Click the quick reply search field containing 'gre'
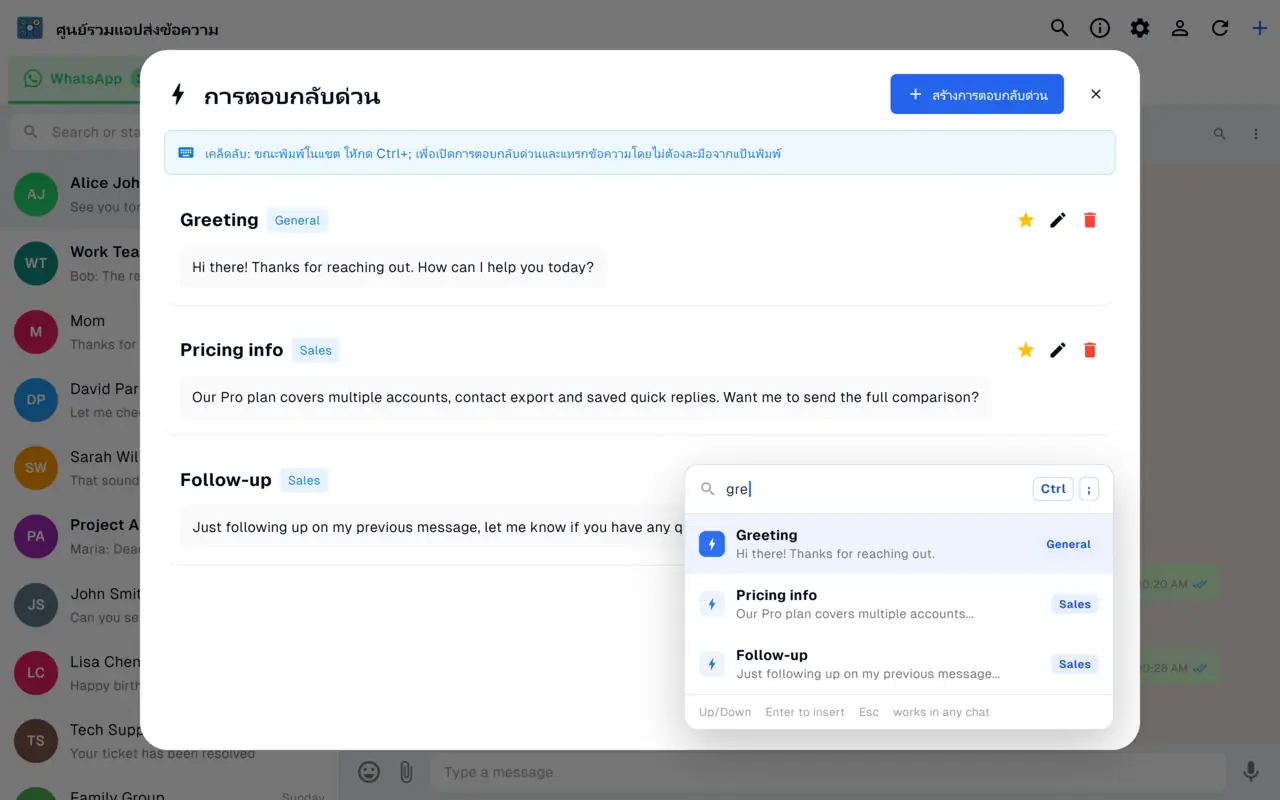 [x=873, y=489]
